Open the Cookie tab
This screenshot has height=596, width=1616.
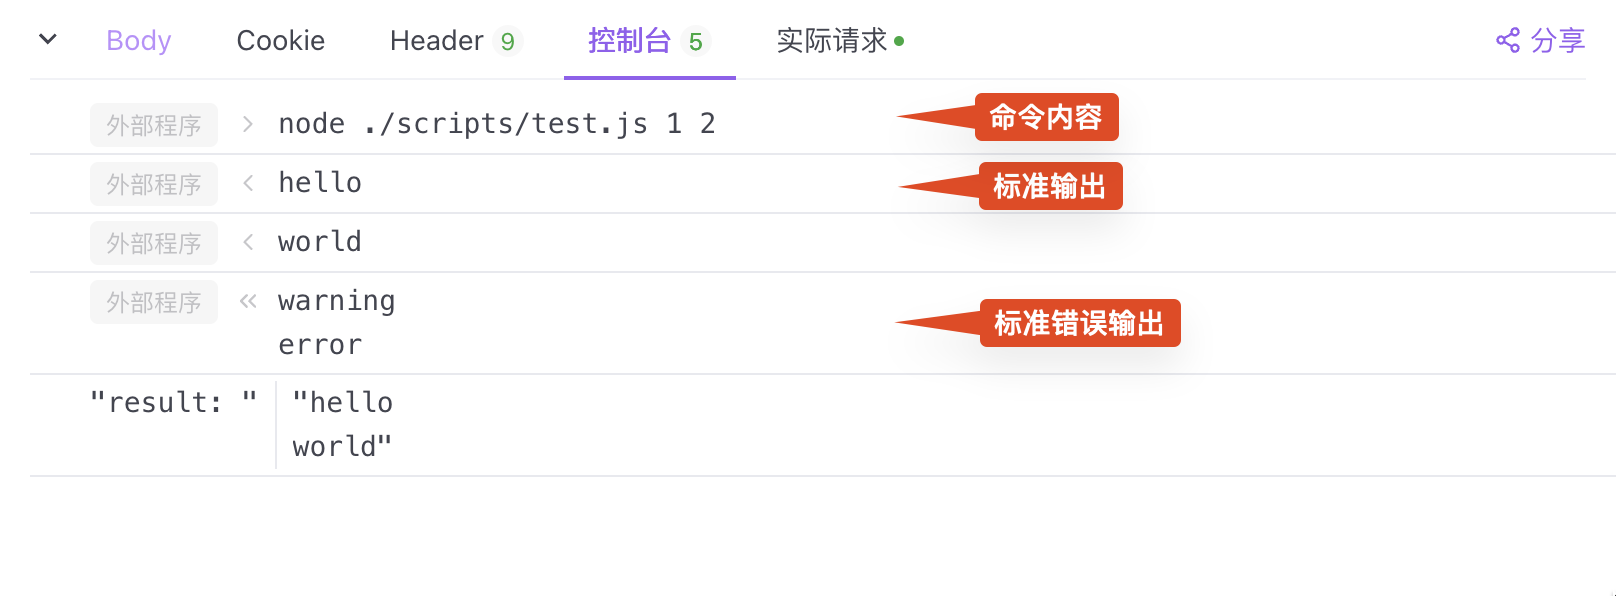281,41
